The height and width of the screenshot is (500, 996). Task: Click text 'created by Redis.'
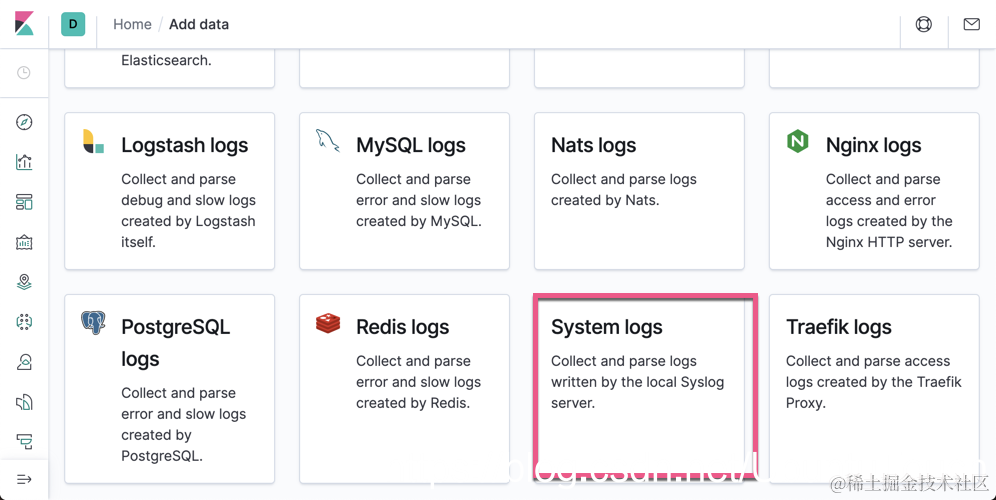click(x=413, y=403)
